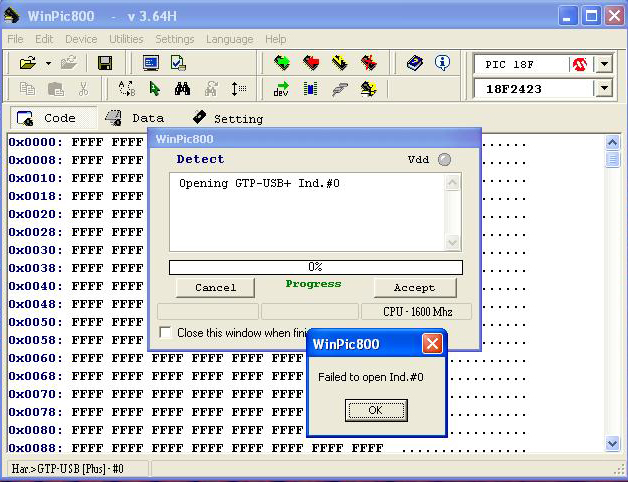
Task: Expand the PIC 18F family dropdown
Action: [604, 64]
